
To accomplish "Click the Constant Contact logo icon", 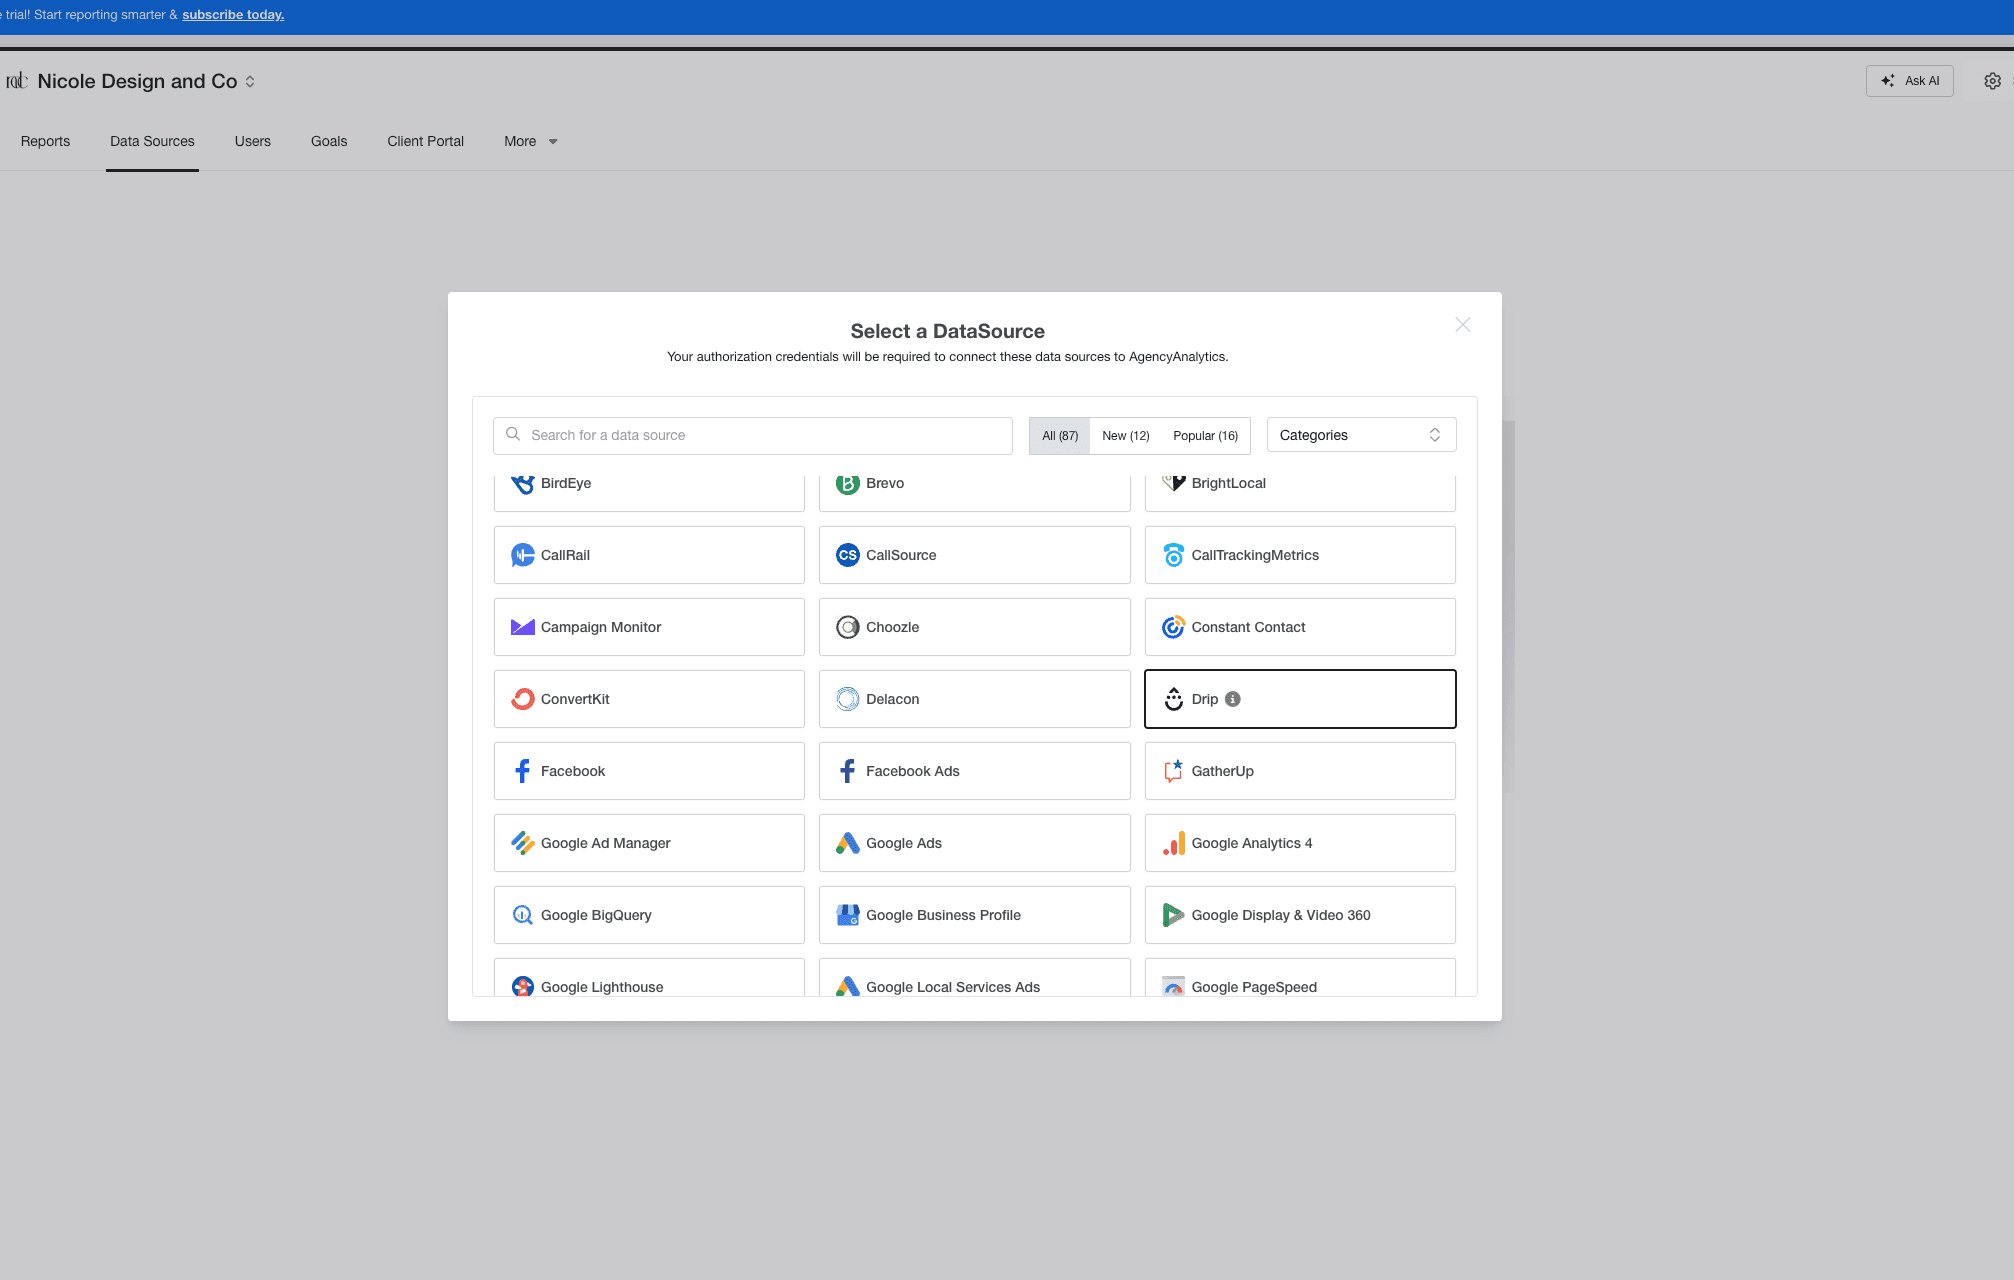I will 1173,627.
